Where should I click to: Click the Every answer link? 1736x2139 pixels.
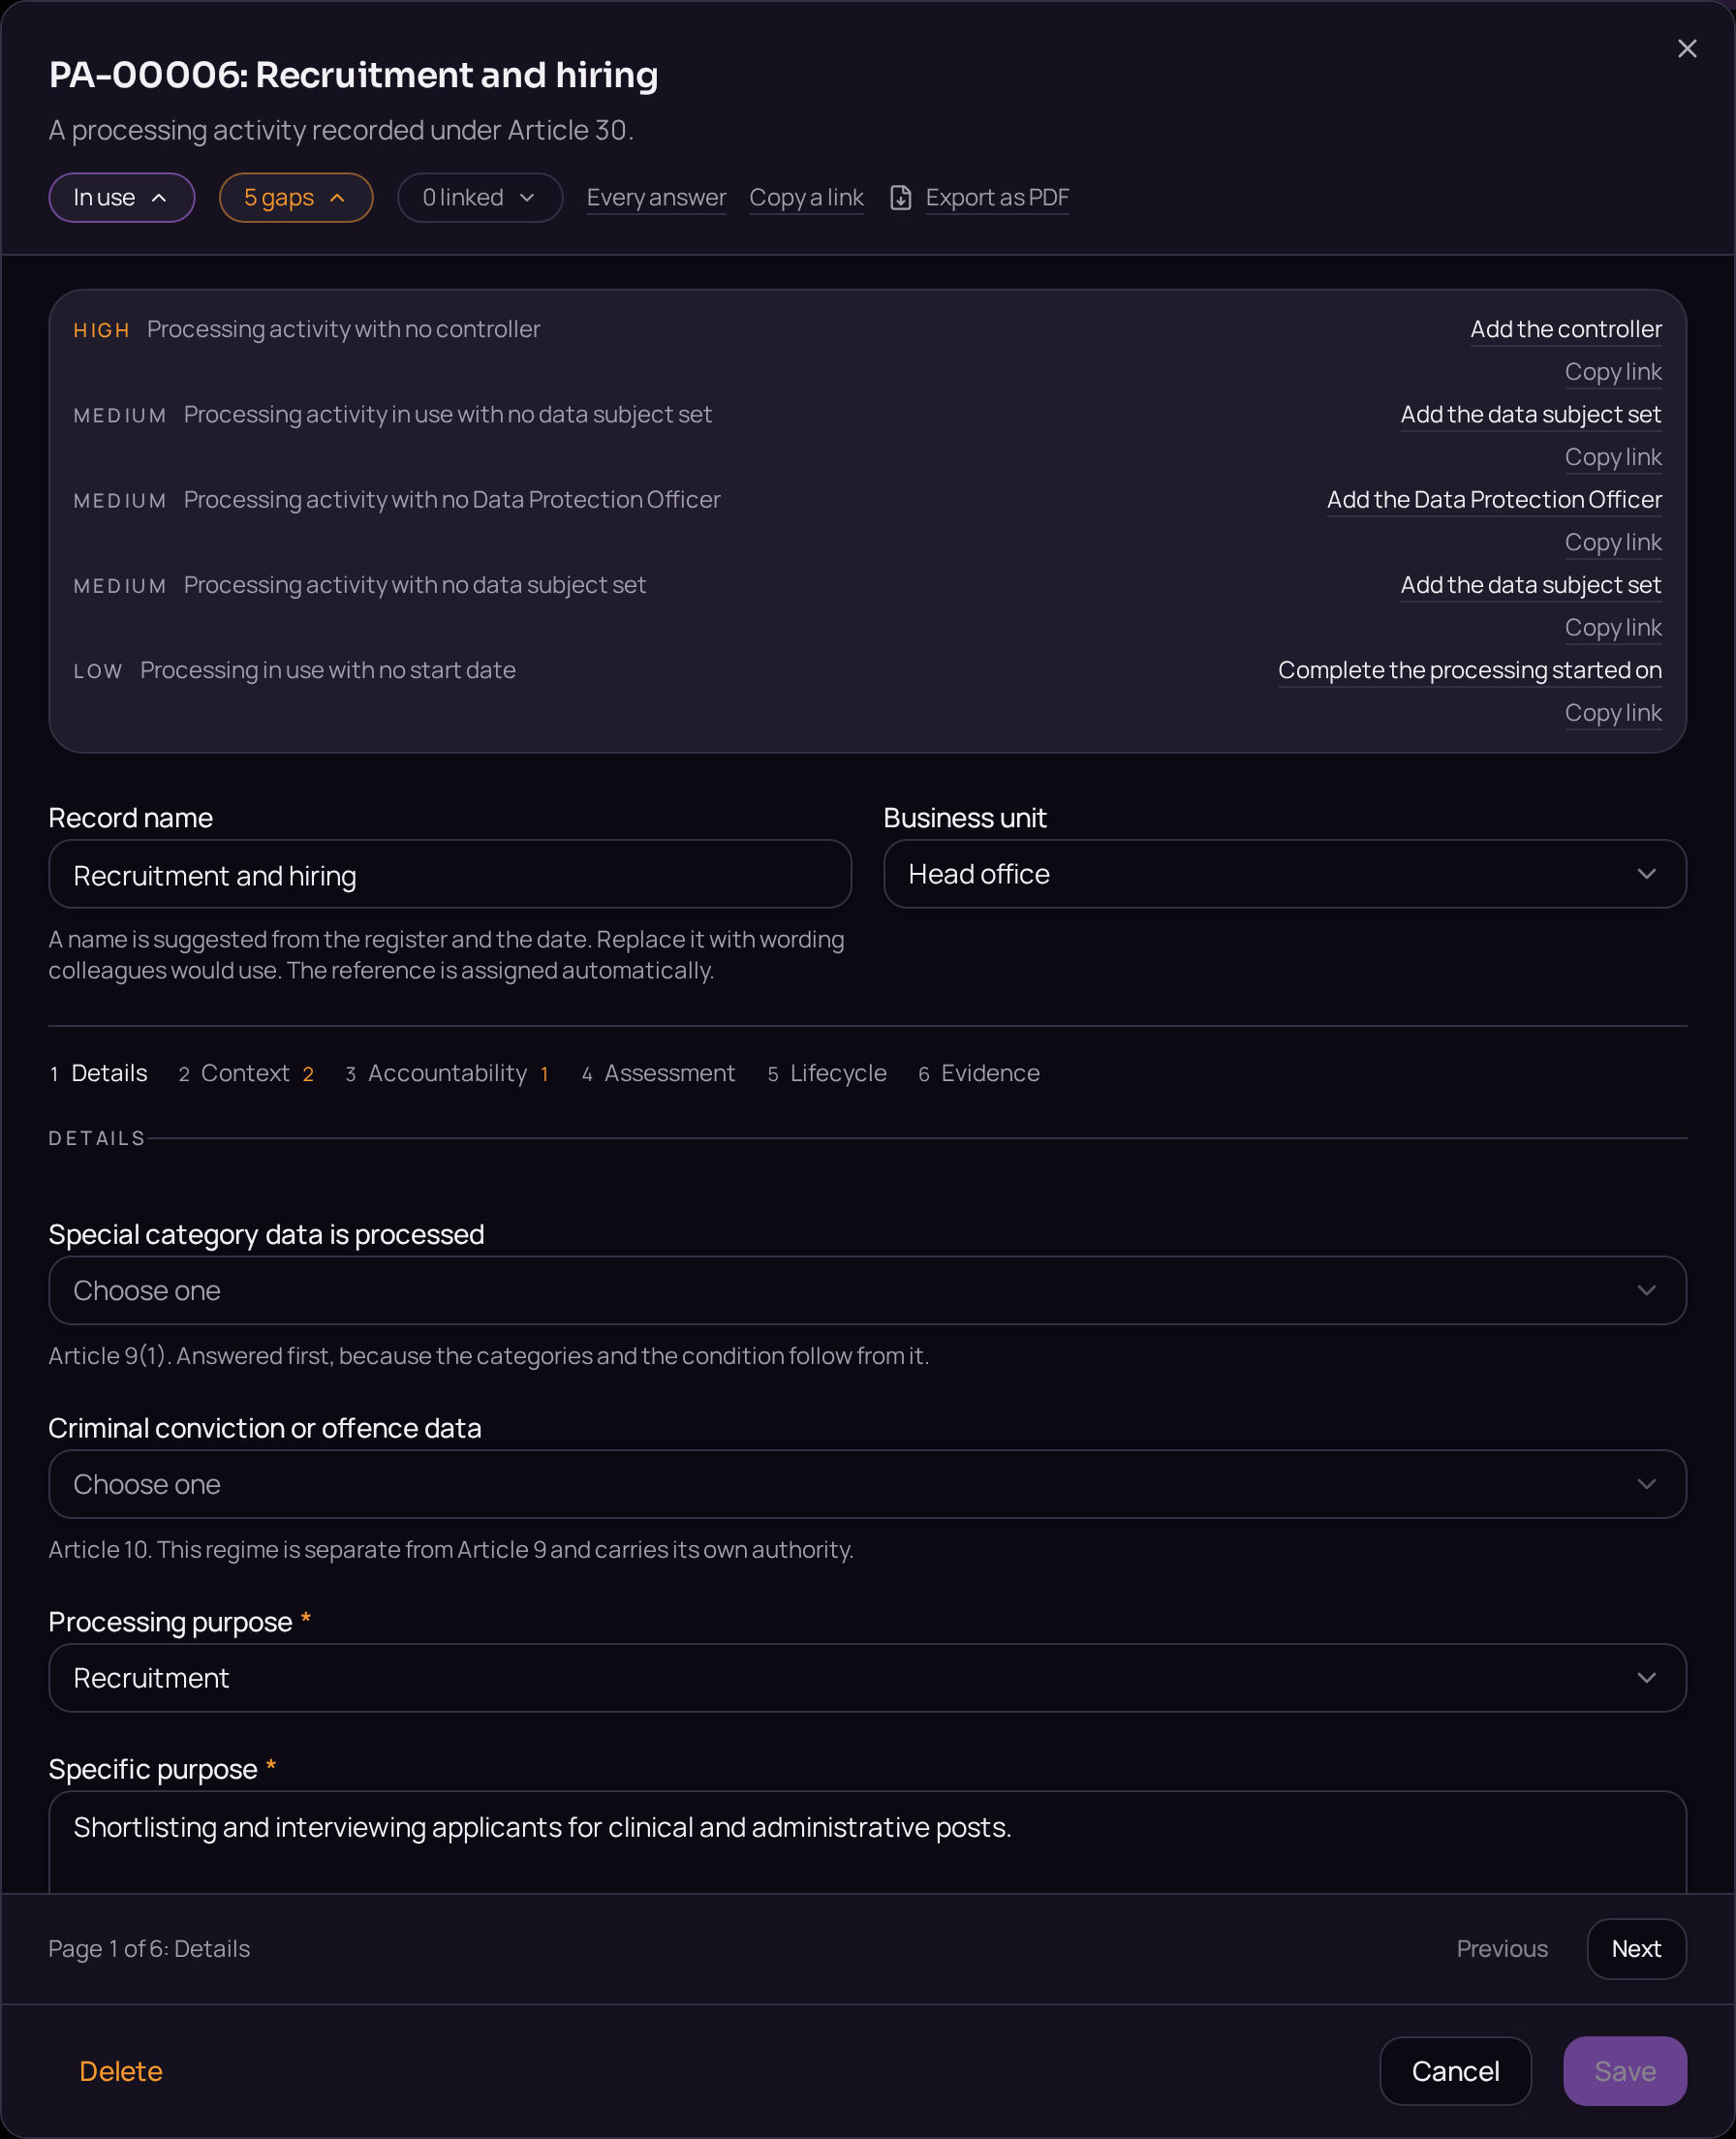pos(656,198)
